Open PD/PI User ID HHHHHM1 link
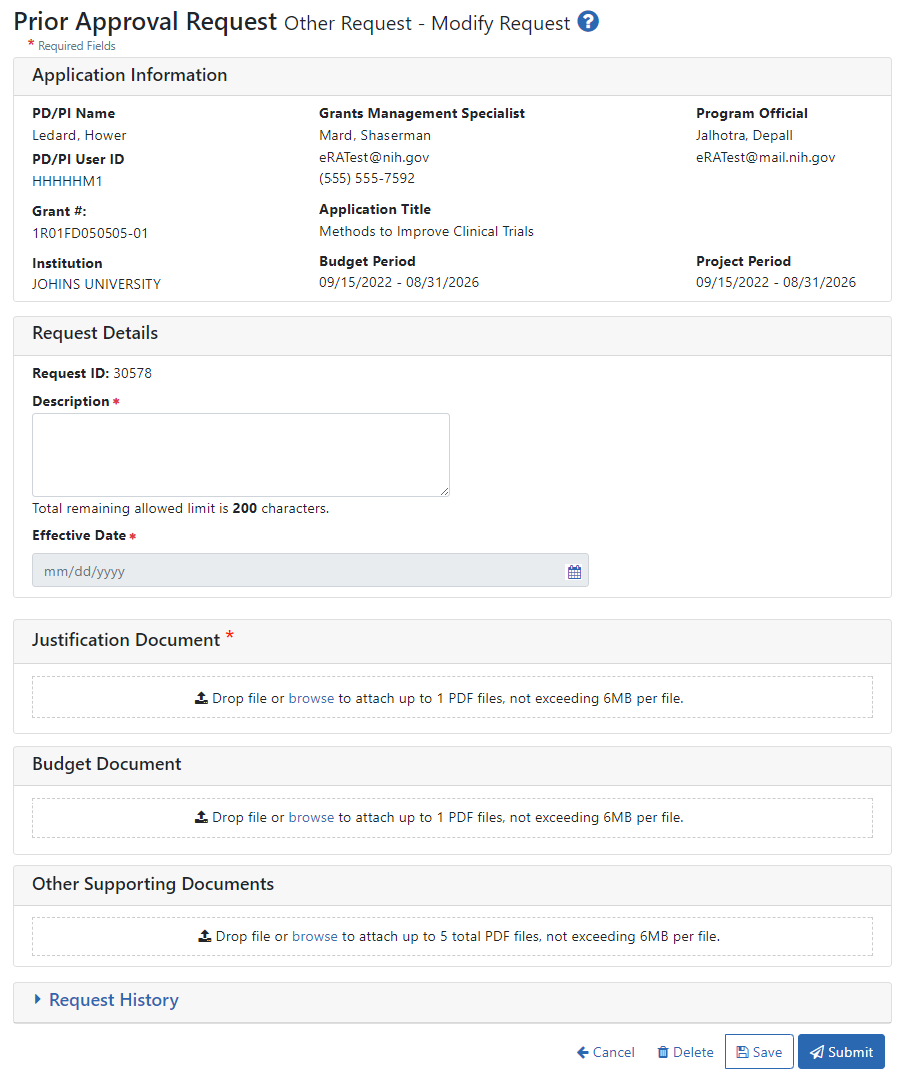Screen dimensions: 900x1074 point(67,181)
